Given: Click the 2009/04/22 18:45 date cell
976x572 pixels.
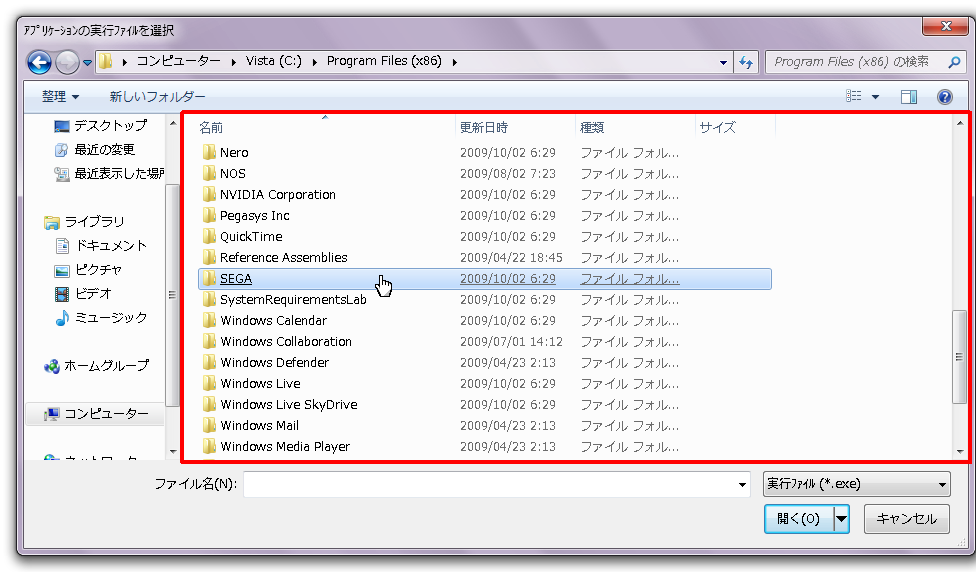Looking at the screenshot, I should 511,258.
